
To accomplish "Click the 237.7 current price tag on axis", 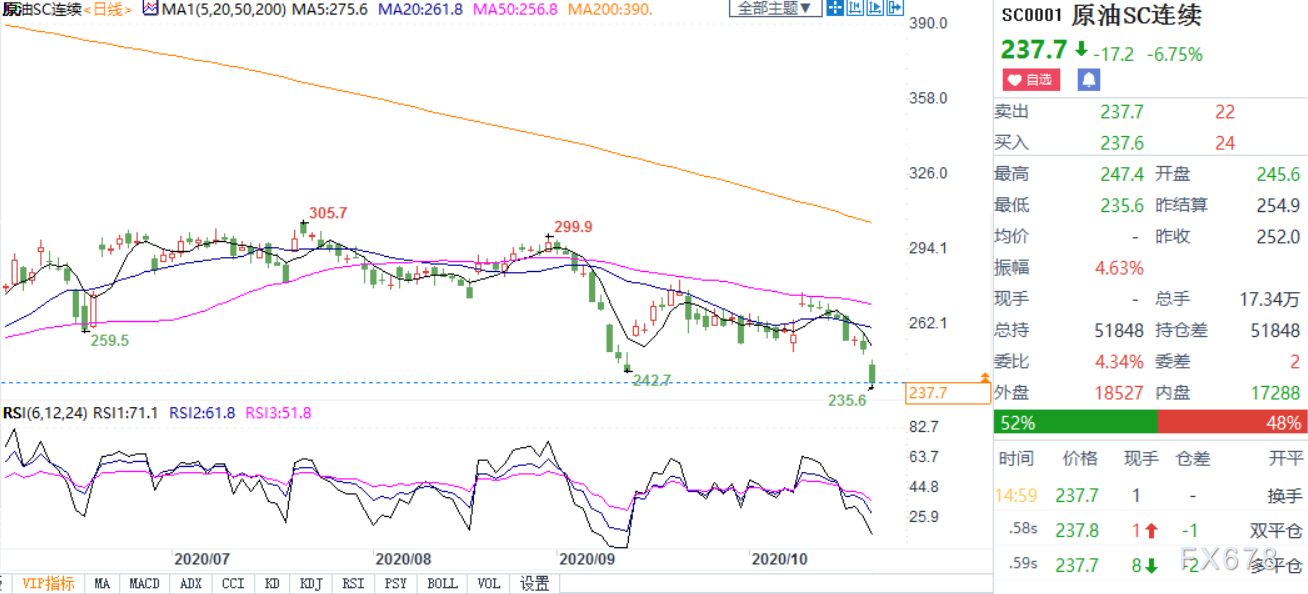I will (947, 393).
